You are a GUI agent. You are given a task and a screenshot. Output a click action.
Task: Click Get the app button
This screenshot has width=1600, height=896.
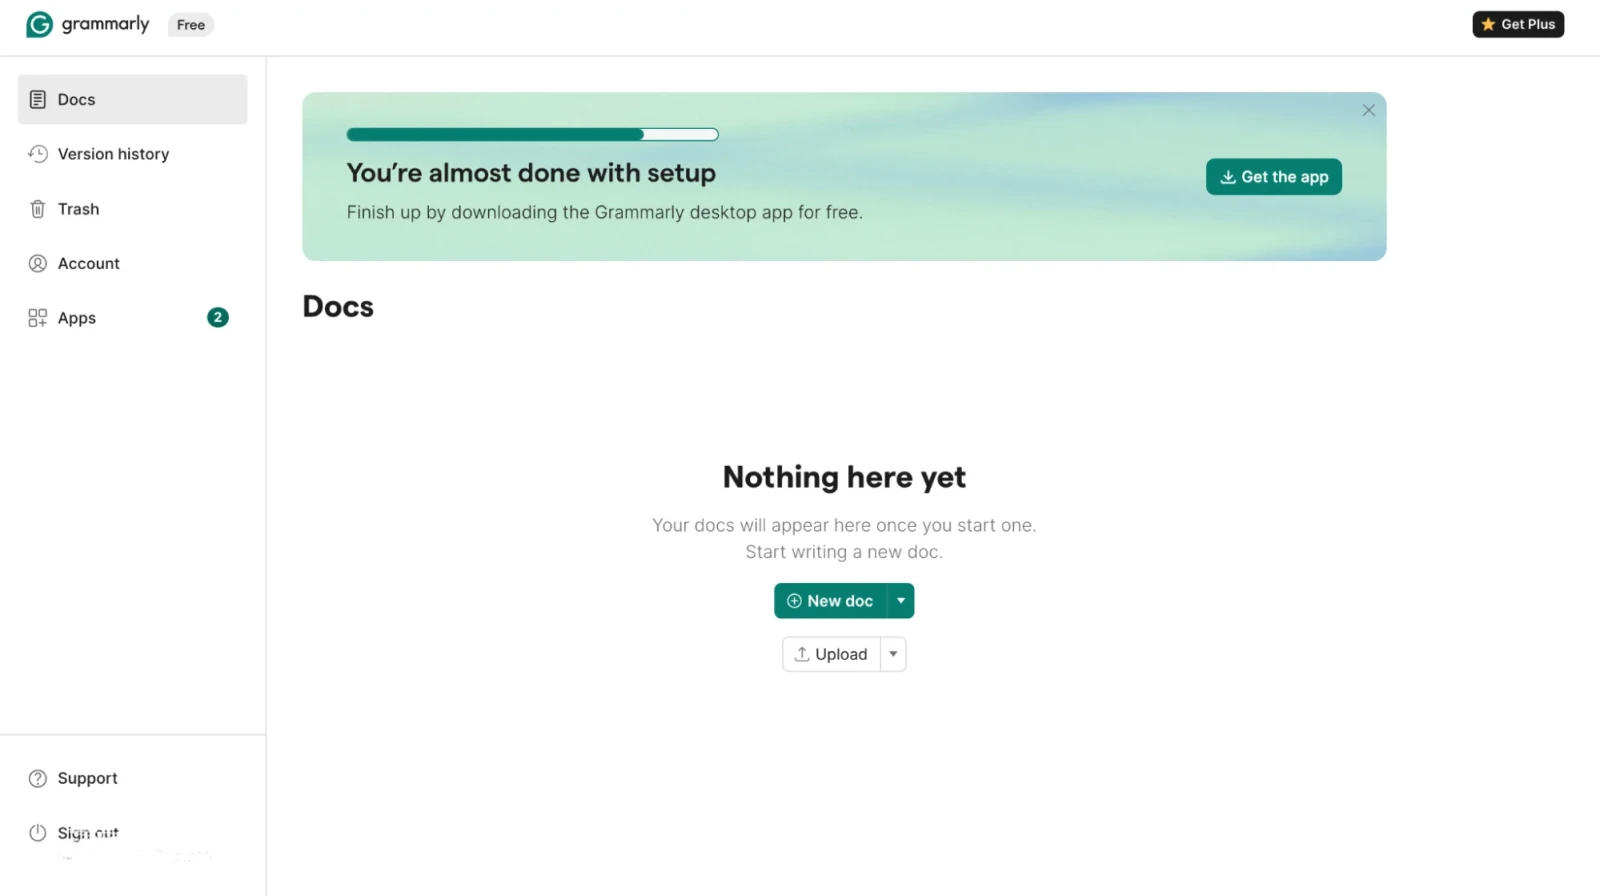(1274, 177)
